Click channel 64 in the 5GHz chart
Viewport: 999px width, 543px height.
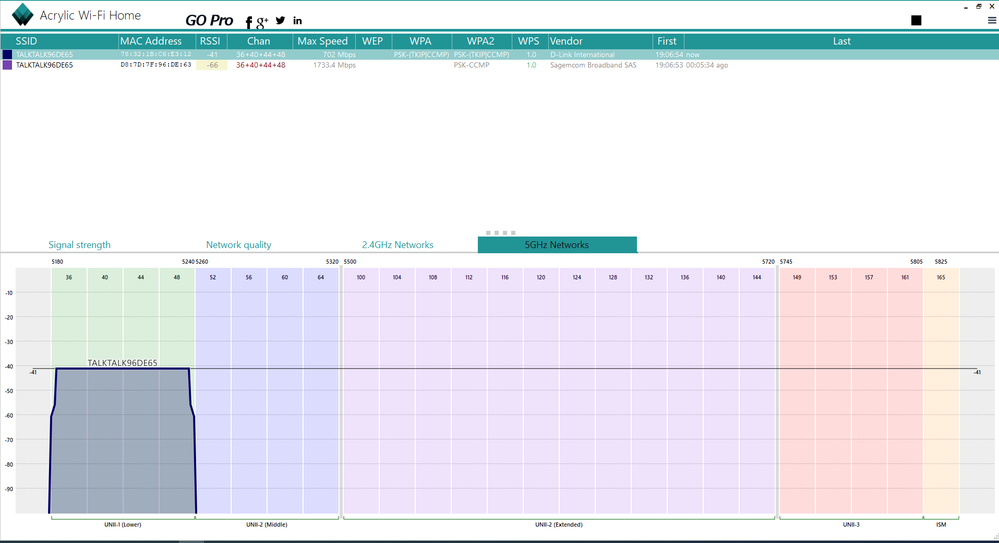(320, 277)
